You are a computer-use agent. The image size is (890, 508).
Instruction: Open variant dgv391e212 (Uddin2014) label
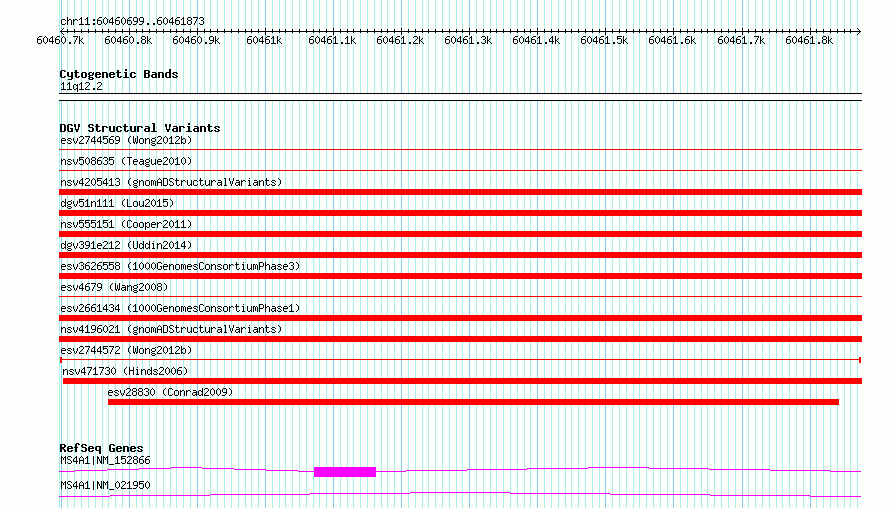(126, 245)
